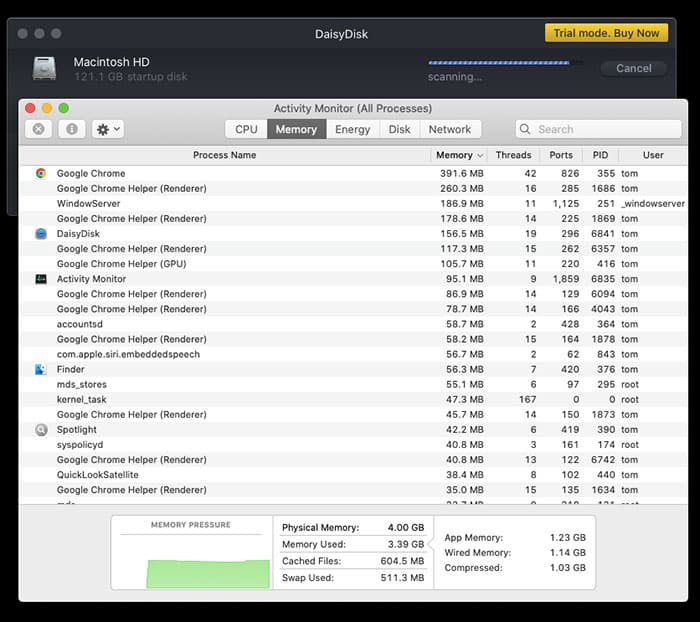The height and width of the screenshot is (622, 700).
Task: Select the WindowServer process row
Action: pos(354,204)
